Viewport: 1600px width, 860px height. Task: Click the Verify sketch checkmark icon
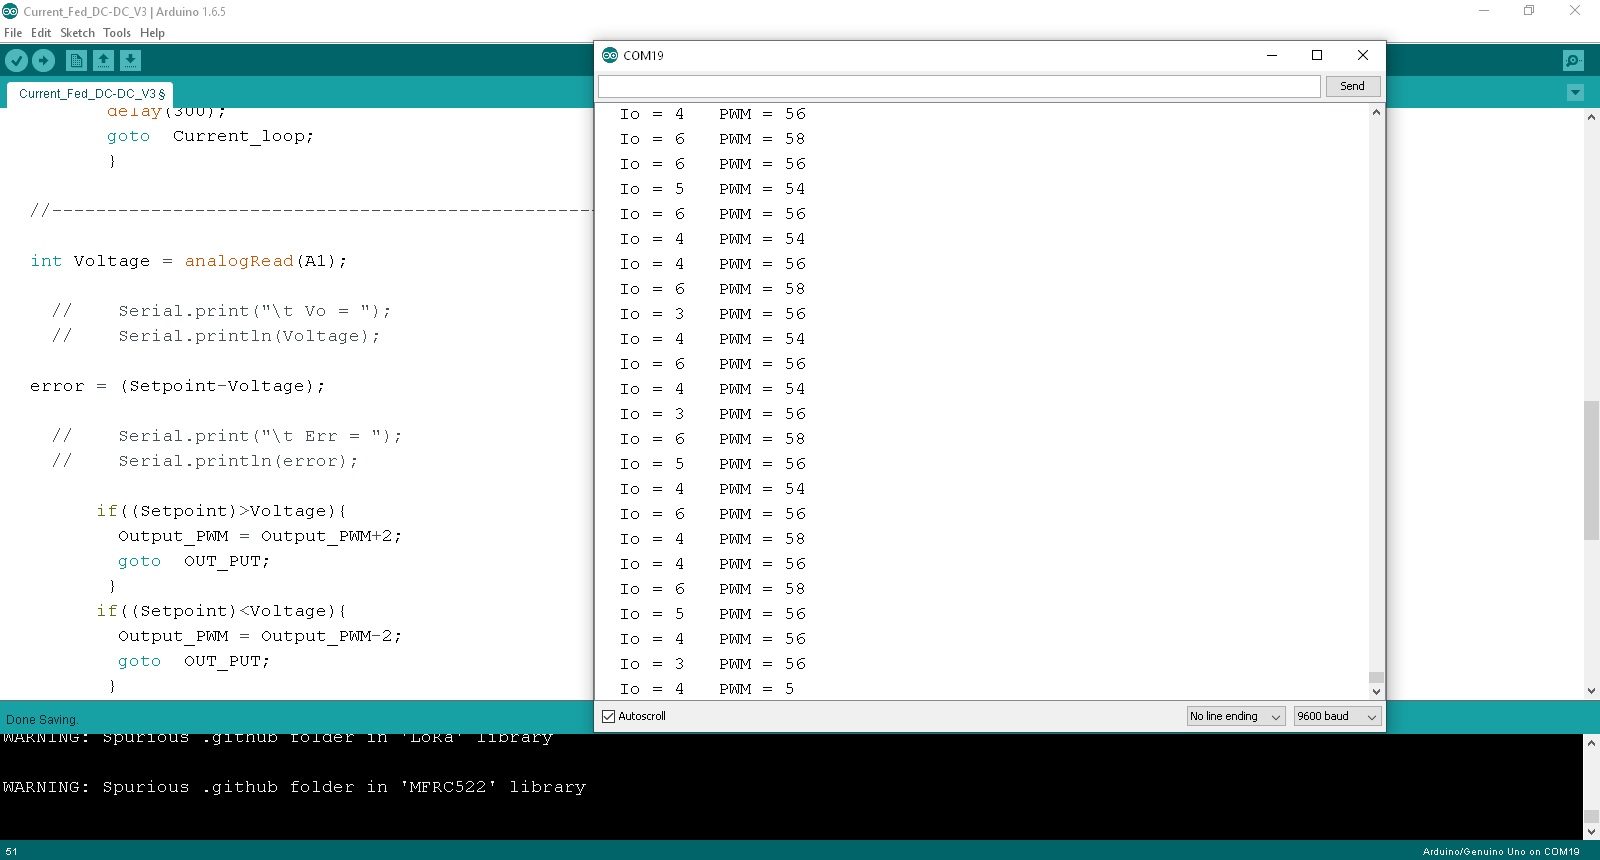[16, 61]
